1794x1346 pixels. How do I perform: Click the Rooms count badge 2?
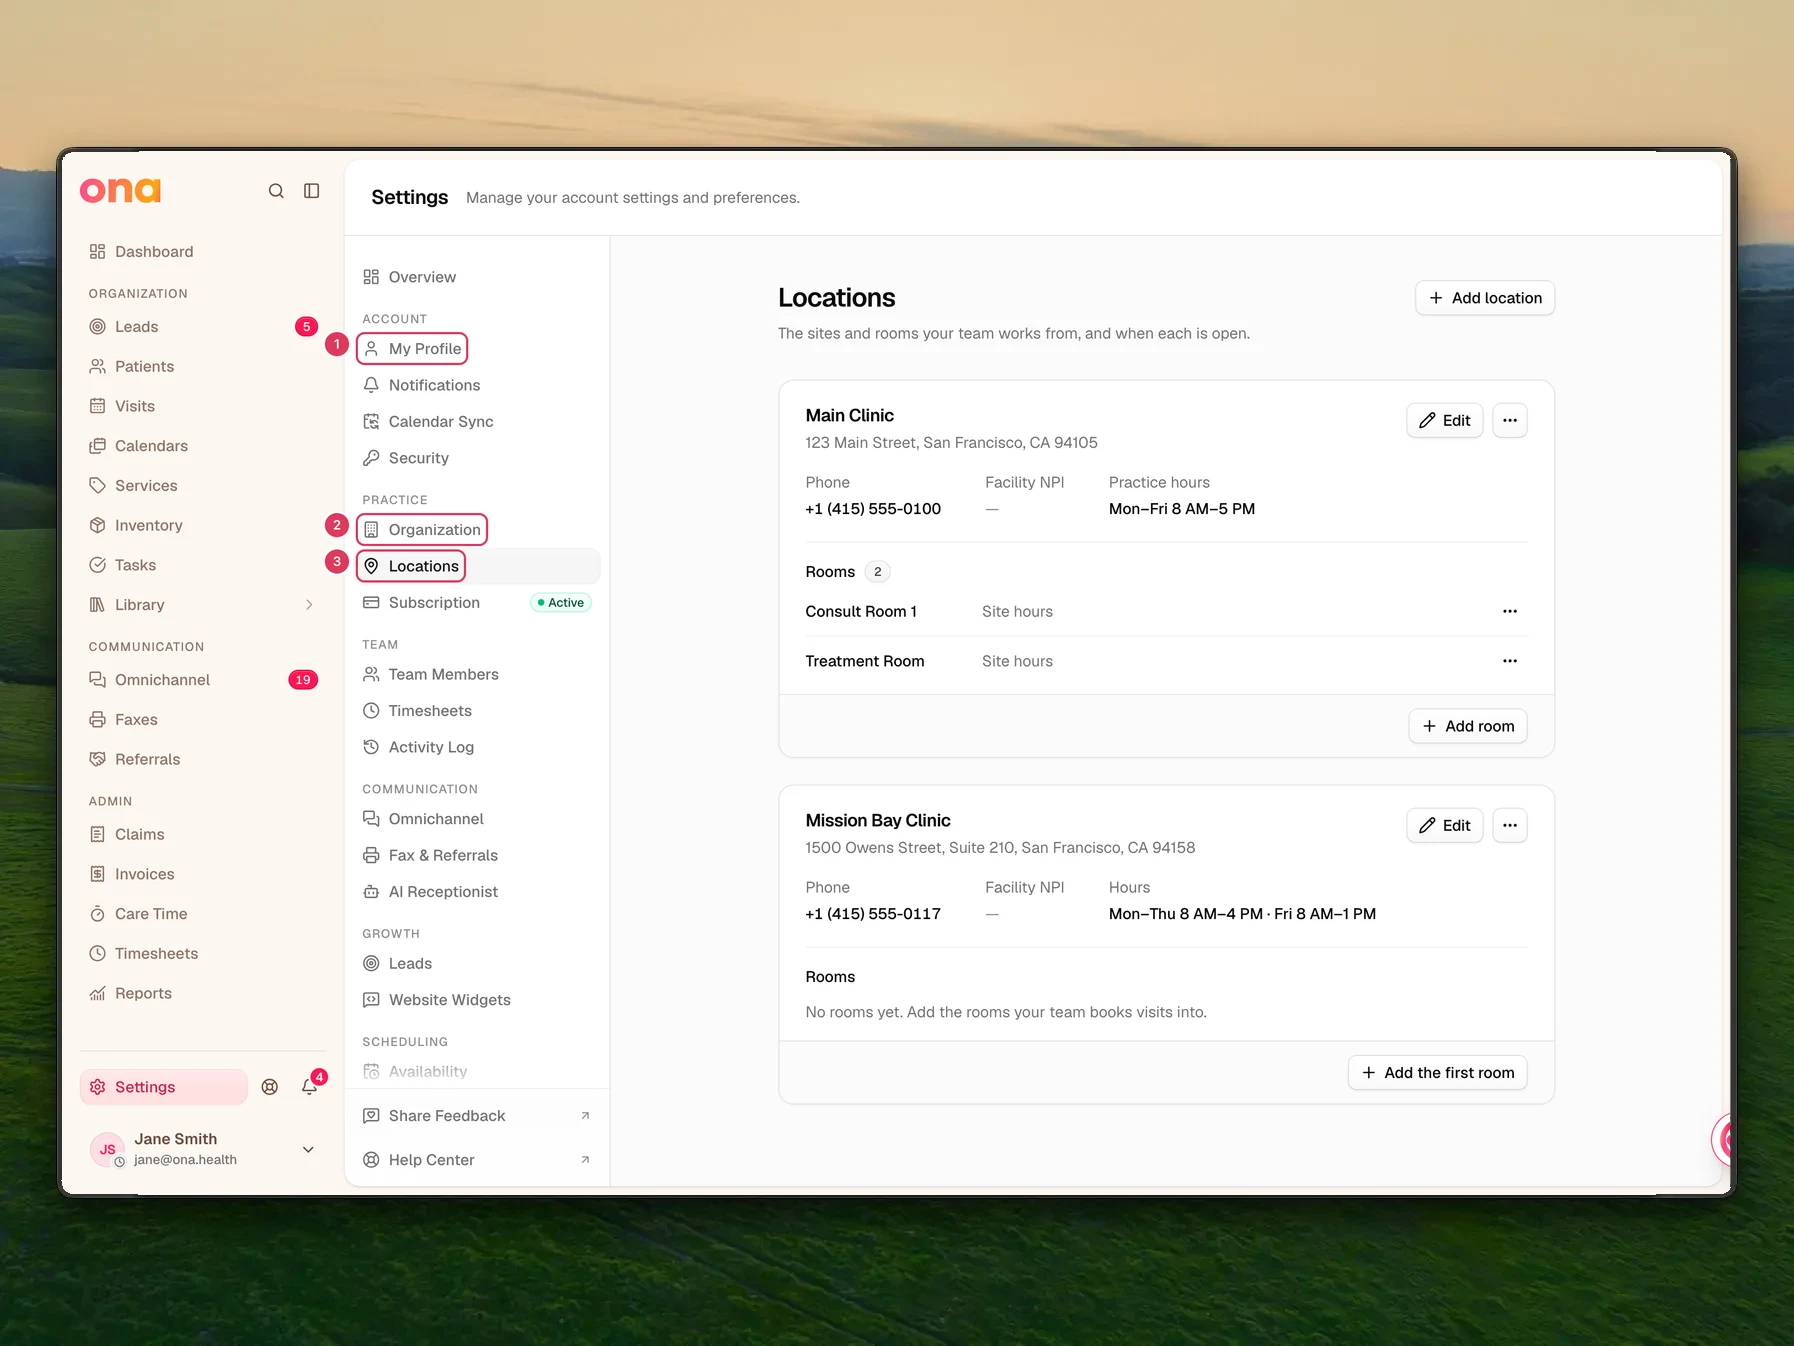pos(878,572)
